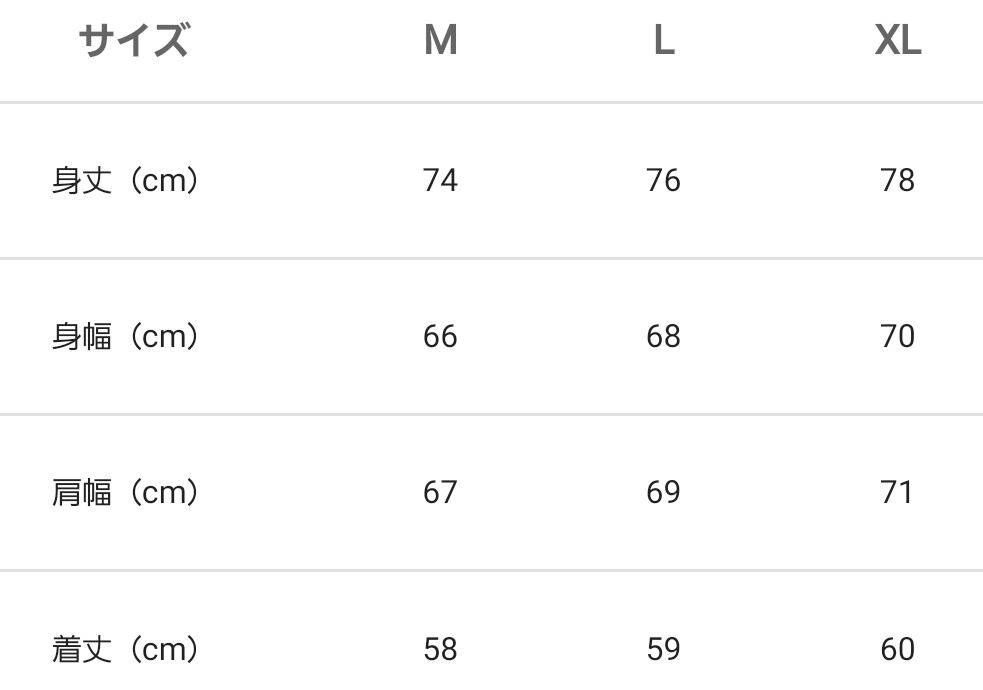The width and height of the screenshot is (983, 690).
Task: Click the 肩幅（cm） row label
Action: click(126, 493)
